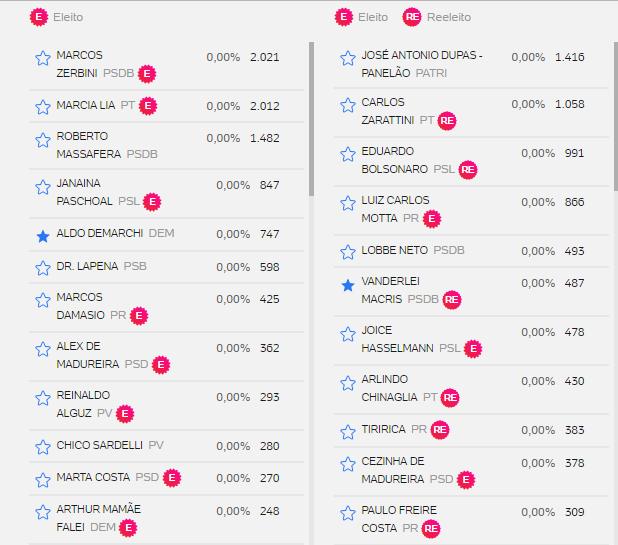Screen dimensions: 618x545
Task: Star Joice Hasselmann as favorite
Action: pyautogui.click(x=348, y=334)
